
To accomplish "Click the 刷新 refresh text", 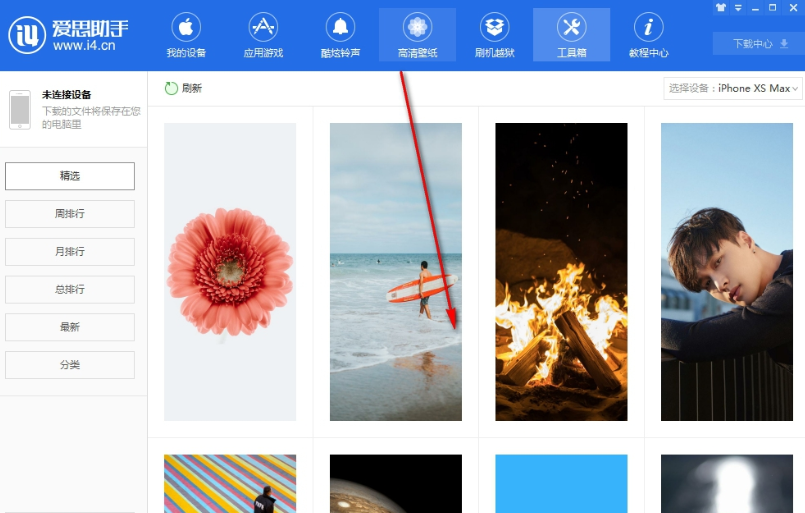I will click(192, 88).
